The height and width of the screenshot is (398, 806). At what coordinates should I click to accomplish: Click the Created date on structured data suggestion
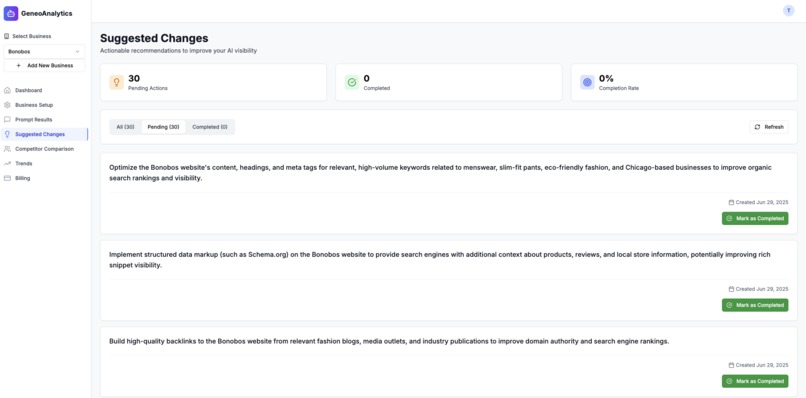pyautogui.click(x=758, y=290)
